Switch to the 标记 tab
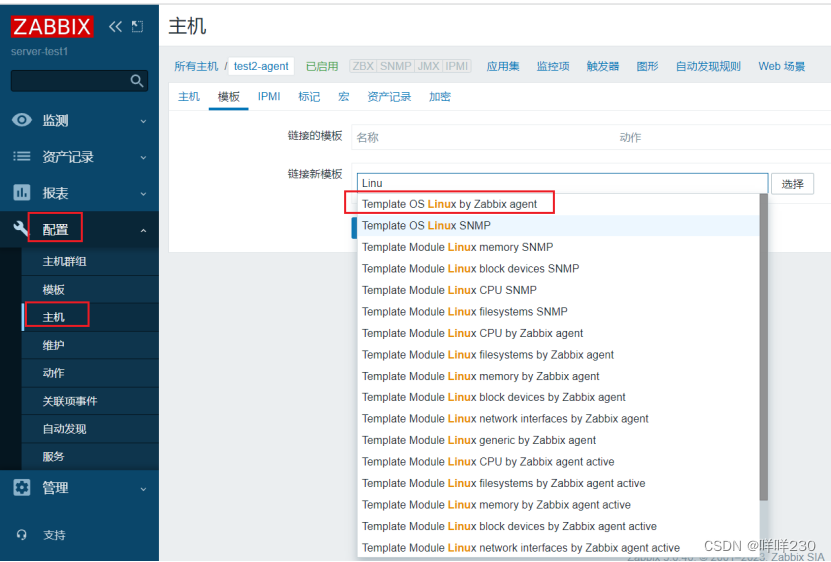This screenshot has height=562, width=831. 309,96
